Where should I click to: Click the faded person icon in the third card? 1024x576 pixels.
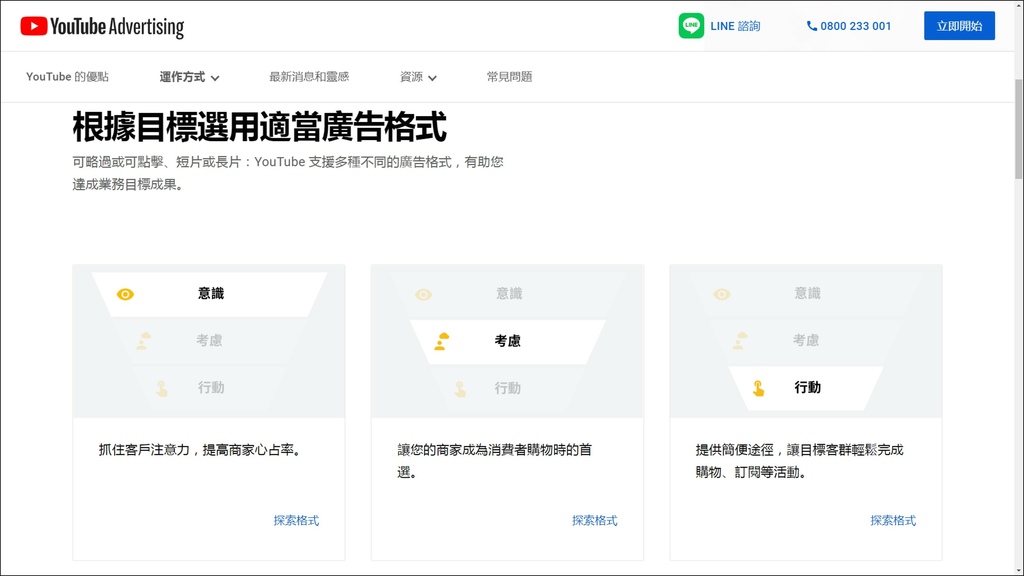[740, 341]
